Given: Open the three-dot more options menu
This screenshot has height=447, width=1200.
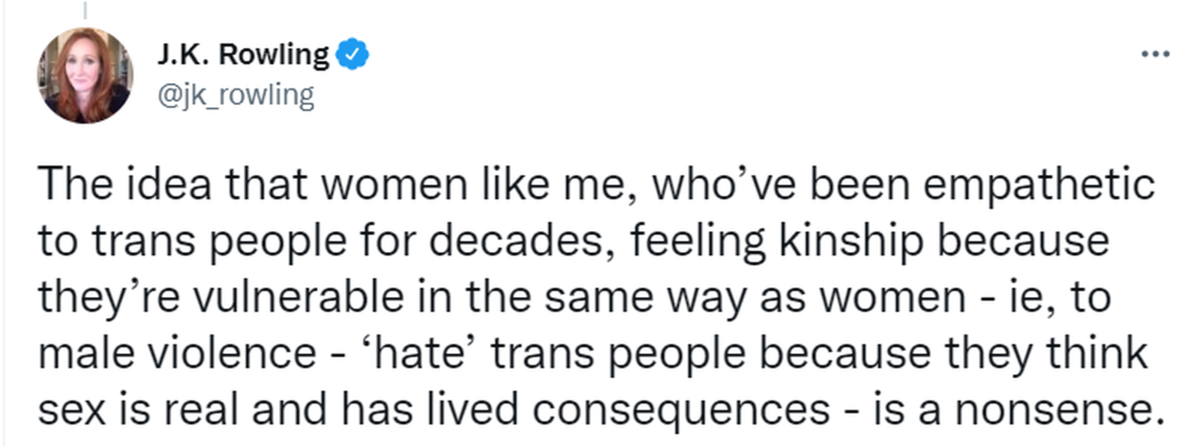Looking at the screenshot, I should [1157, 51].
